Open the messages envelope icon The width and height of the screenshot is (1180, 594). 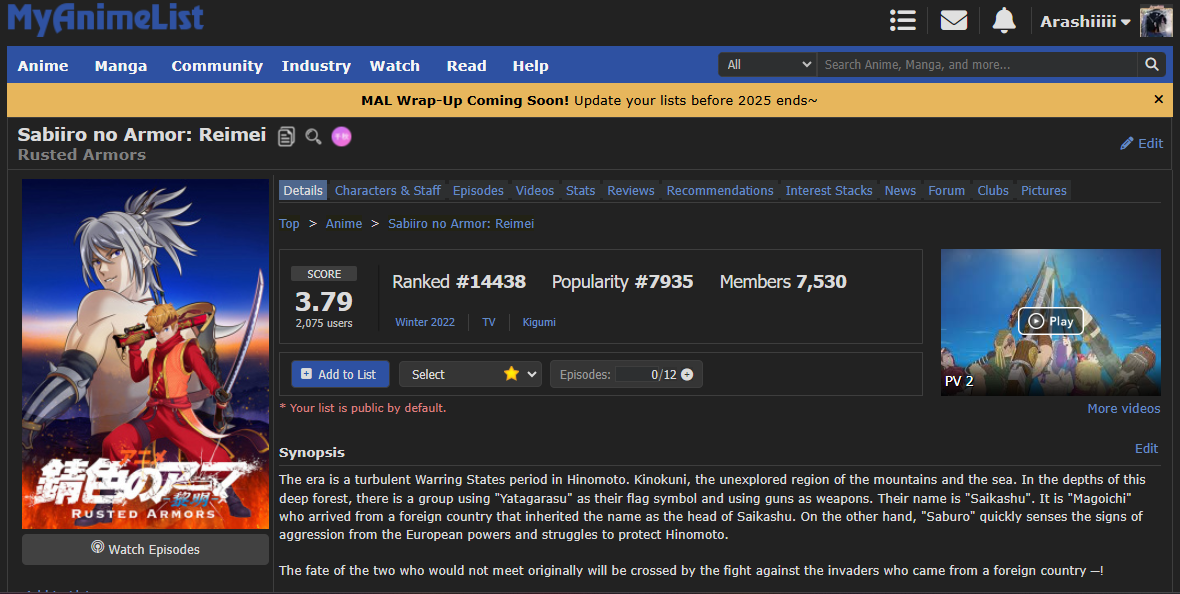(953, 20)
